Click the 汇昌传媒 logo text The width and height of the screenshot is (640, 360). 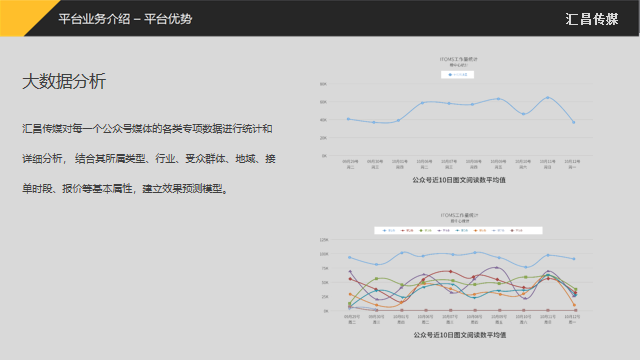592,19
